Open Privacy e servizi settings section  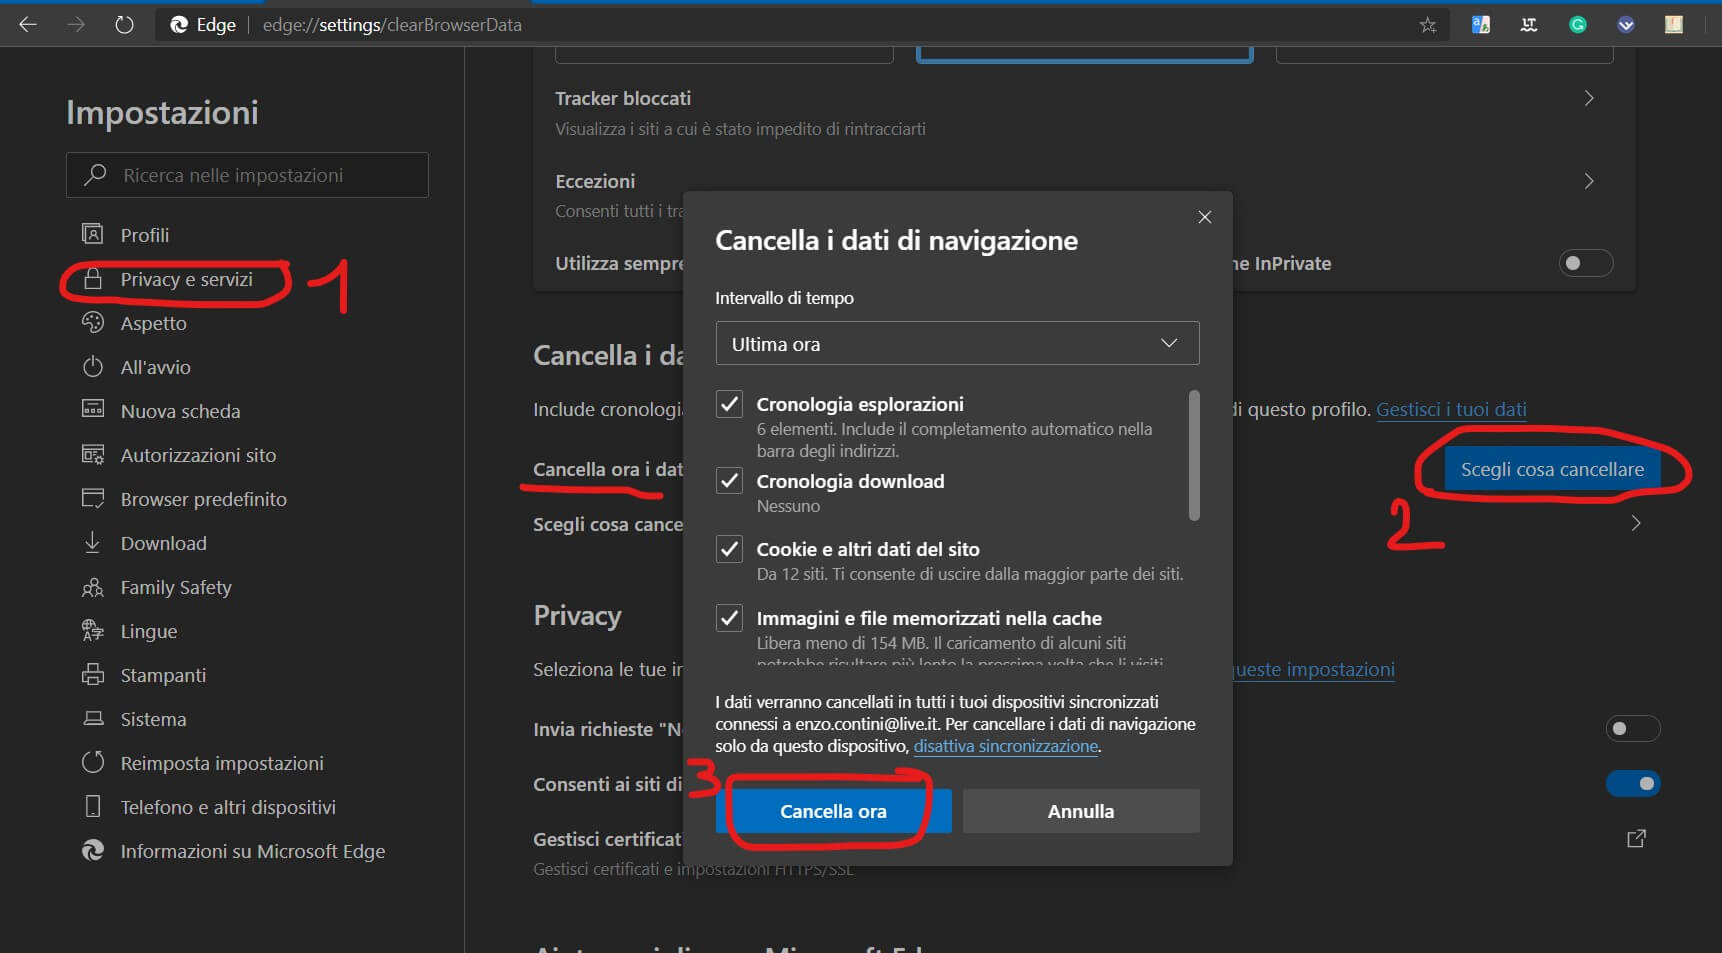pos(186,280)
